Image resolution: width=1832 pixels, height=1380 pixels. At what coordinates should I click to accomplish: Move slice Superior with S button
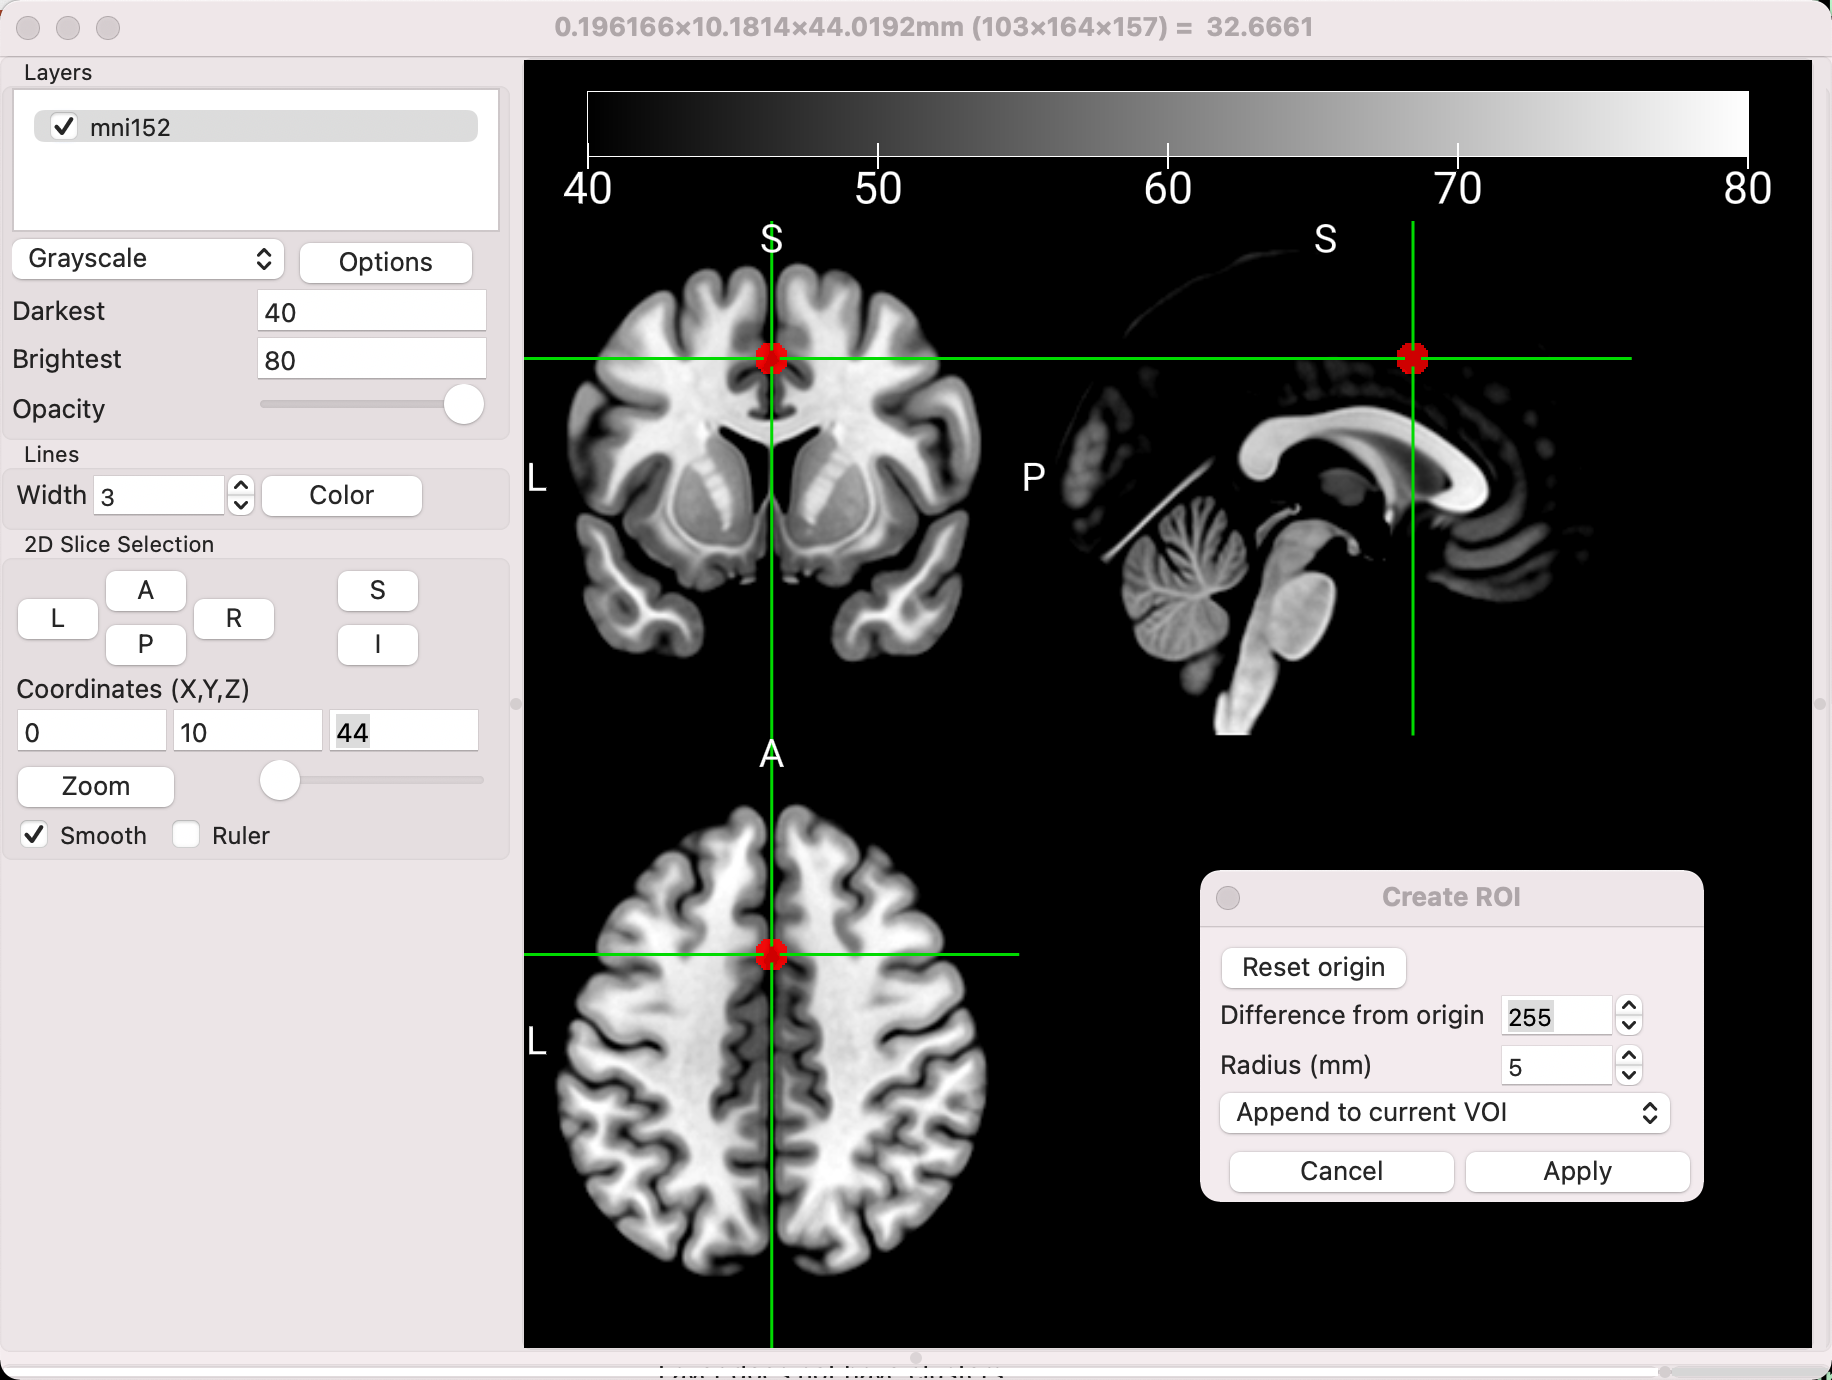click(378, 591)
